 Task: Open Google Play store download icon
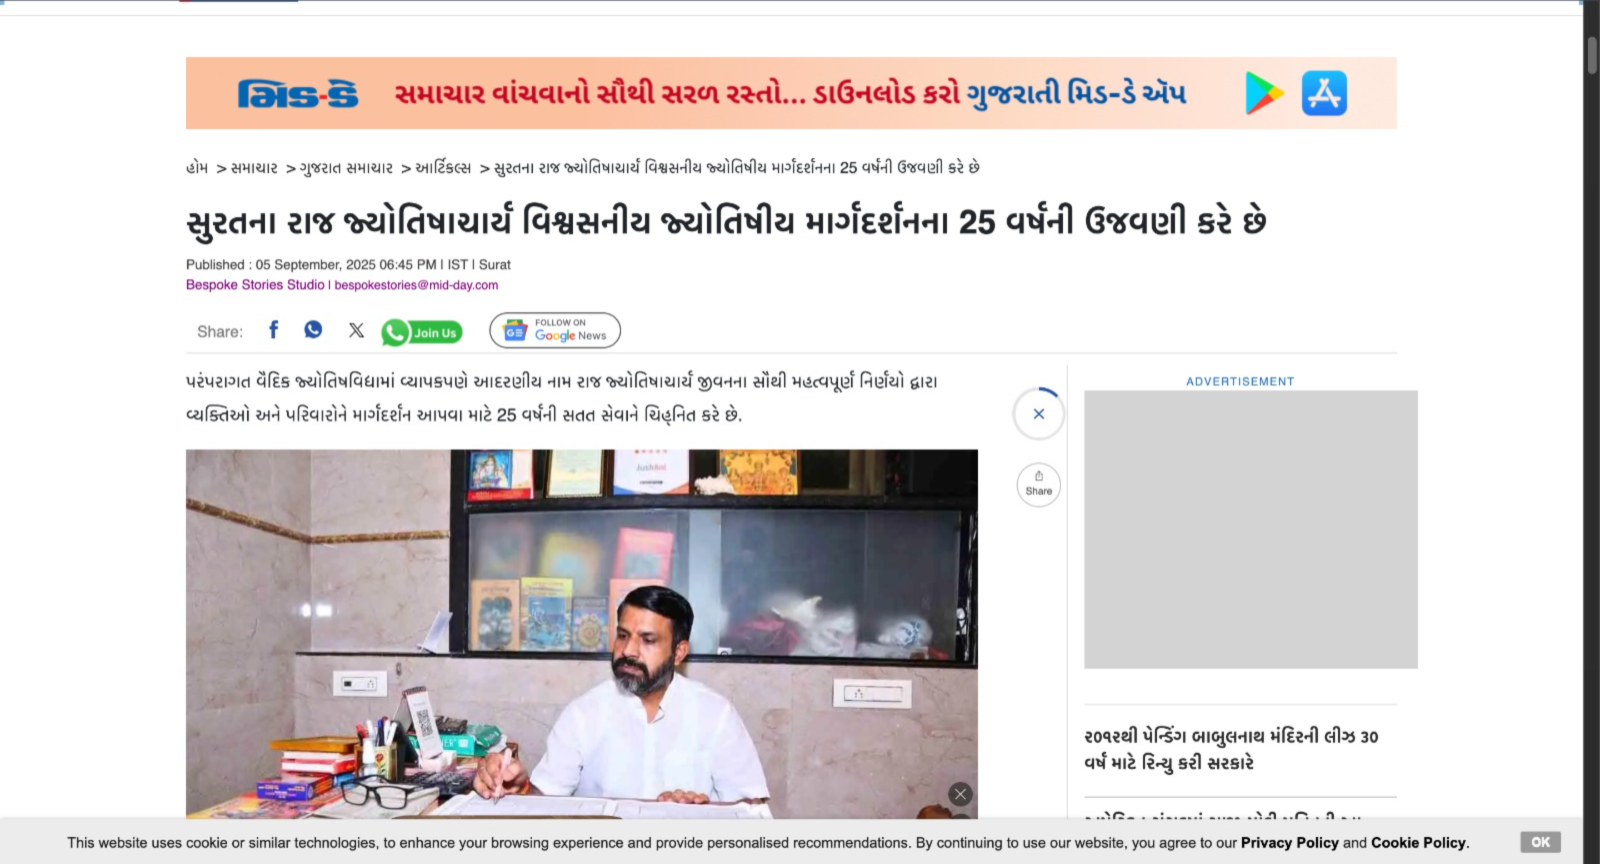click(x=1264, y=93)
